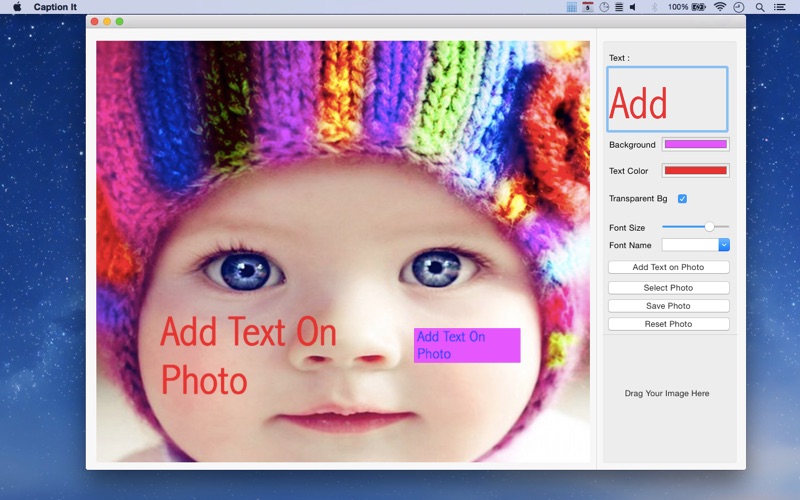Click the Reset Photo button
This screenshot has height=500, width=800.
(668, 324)
